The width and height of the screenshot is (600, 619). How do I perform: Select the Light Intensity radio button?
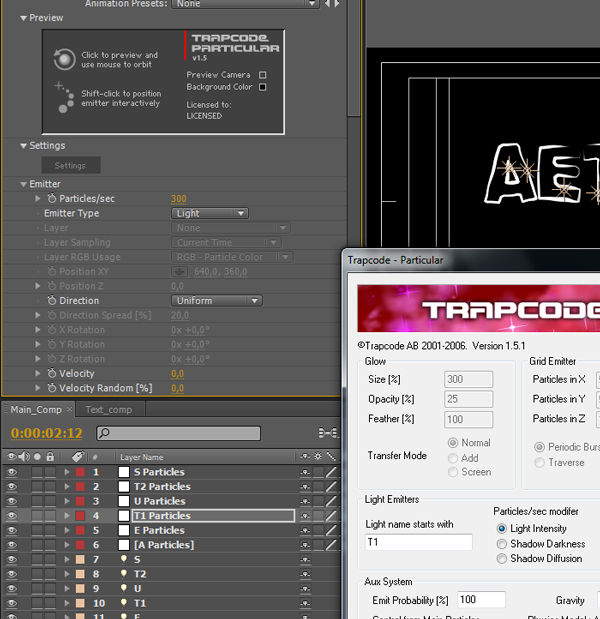point(502,528)
